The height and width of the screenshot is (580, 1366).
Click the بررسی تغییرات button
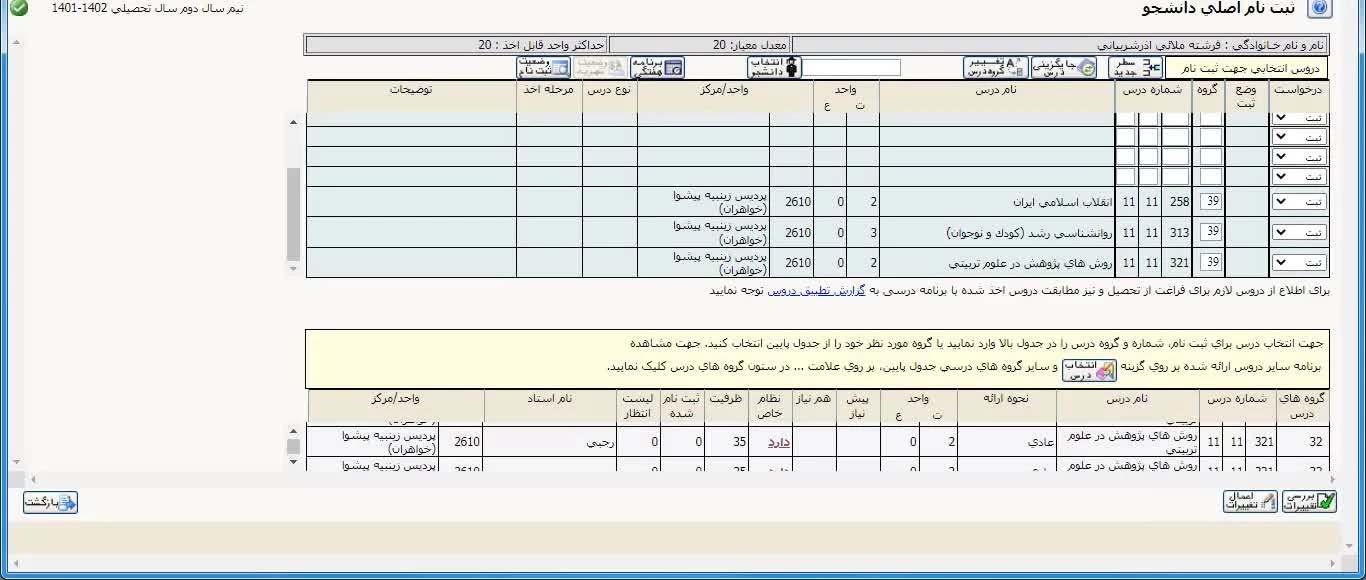[x=1310, y=502]
